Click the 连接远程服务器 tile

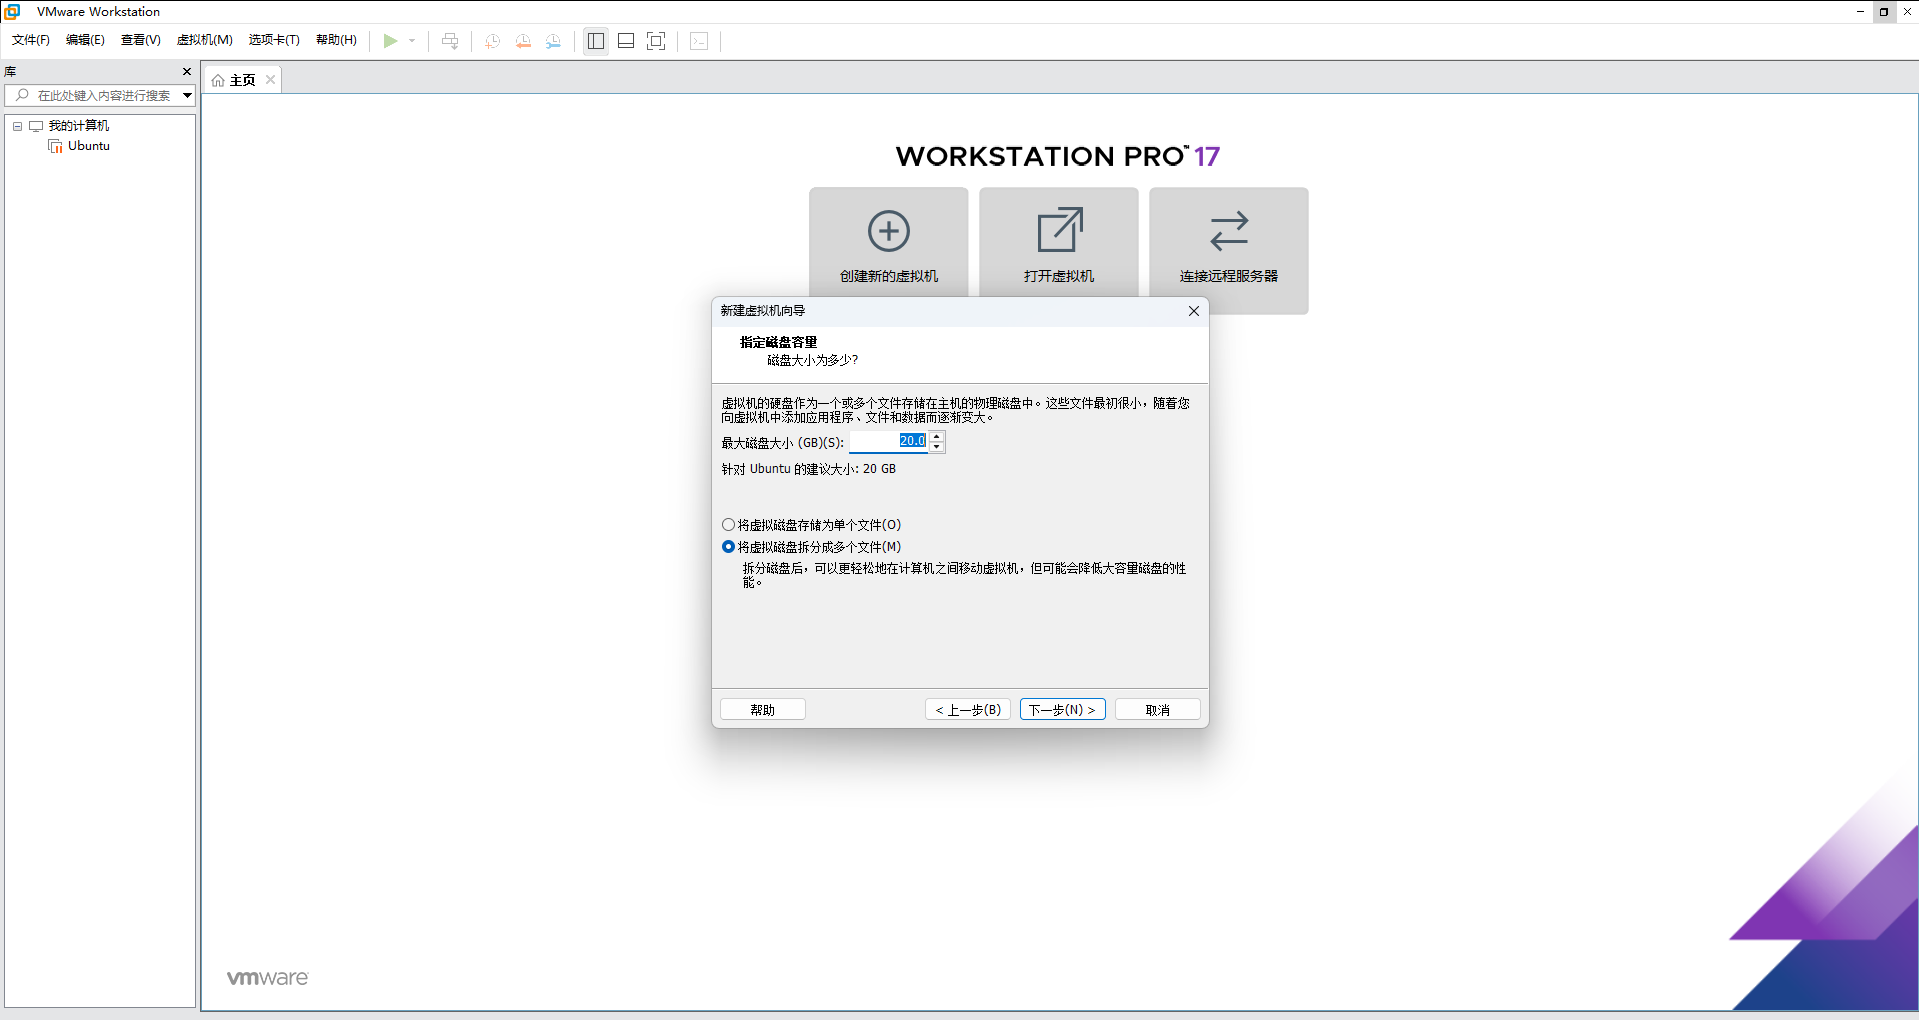click(x=1229, y=250)
